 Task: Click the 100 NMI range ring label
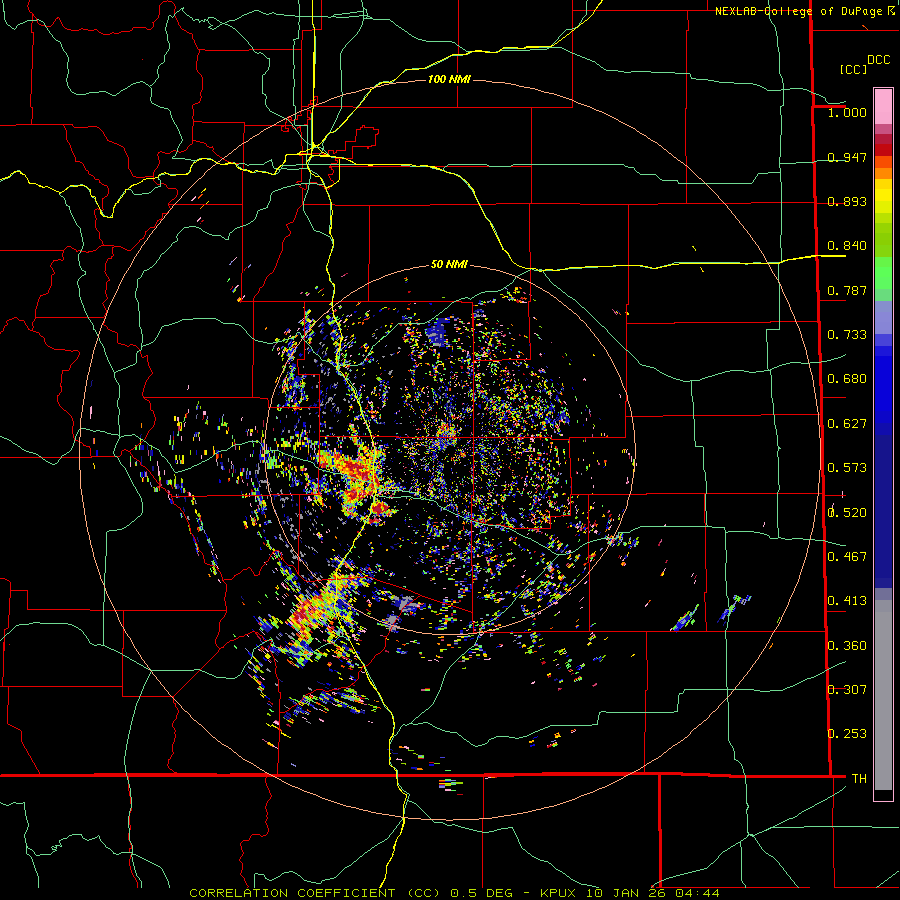tap(449, 79)
